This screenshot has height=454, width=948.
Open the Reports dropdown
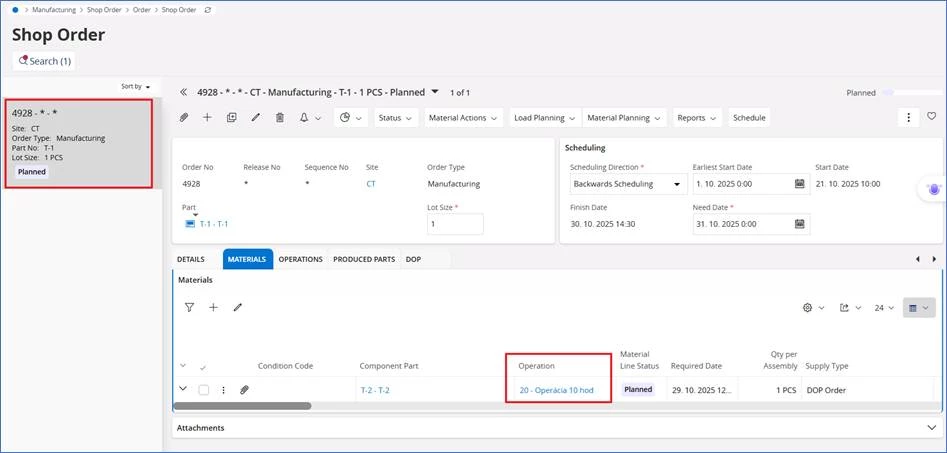[x=697, y=118]
